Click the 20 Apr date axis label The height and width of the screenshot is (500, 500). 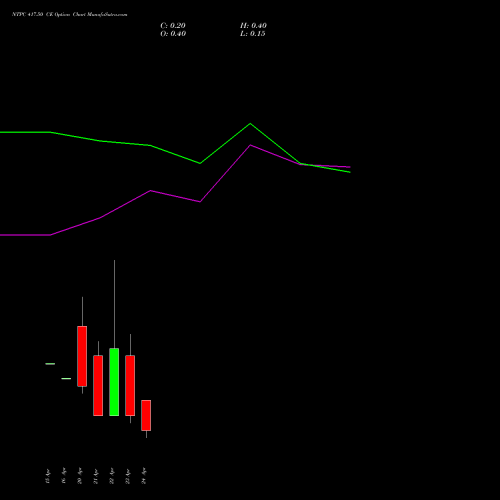pyautogui.click(x=80, y=476)
